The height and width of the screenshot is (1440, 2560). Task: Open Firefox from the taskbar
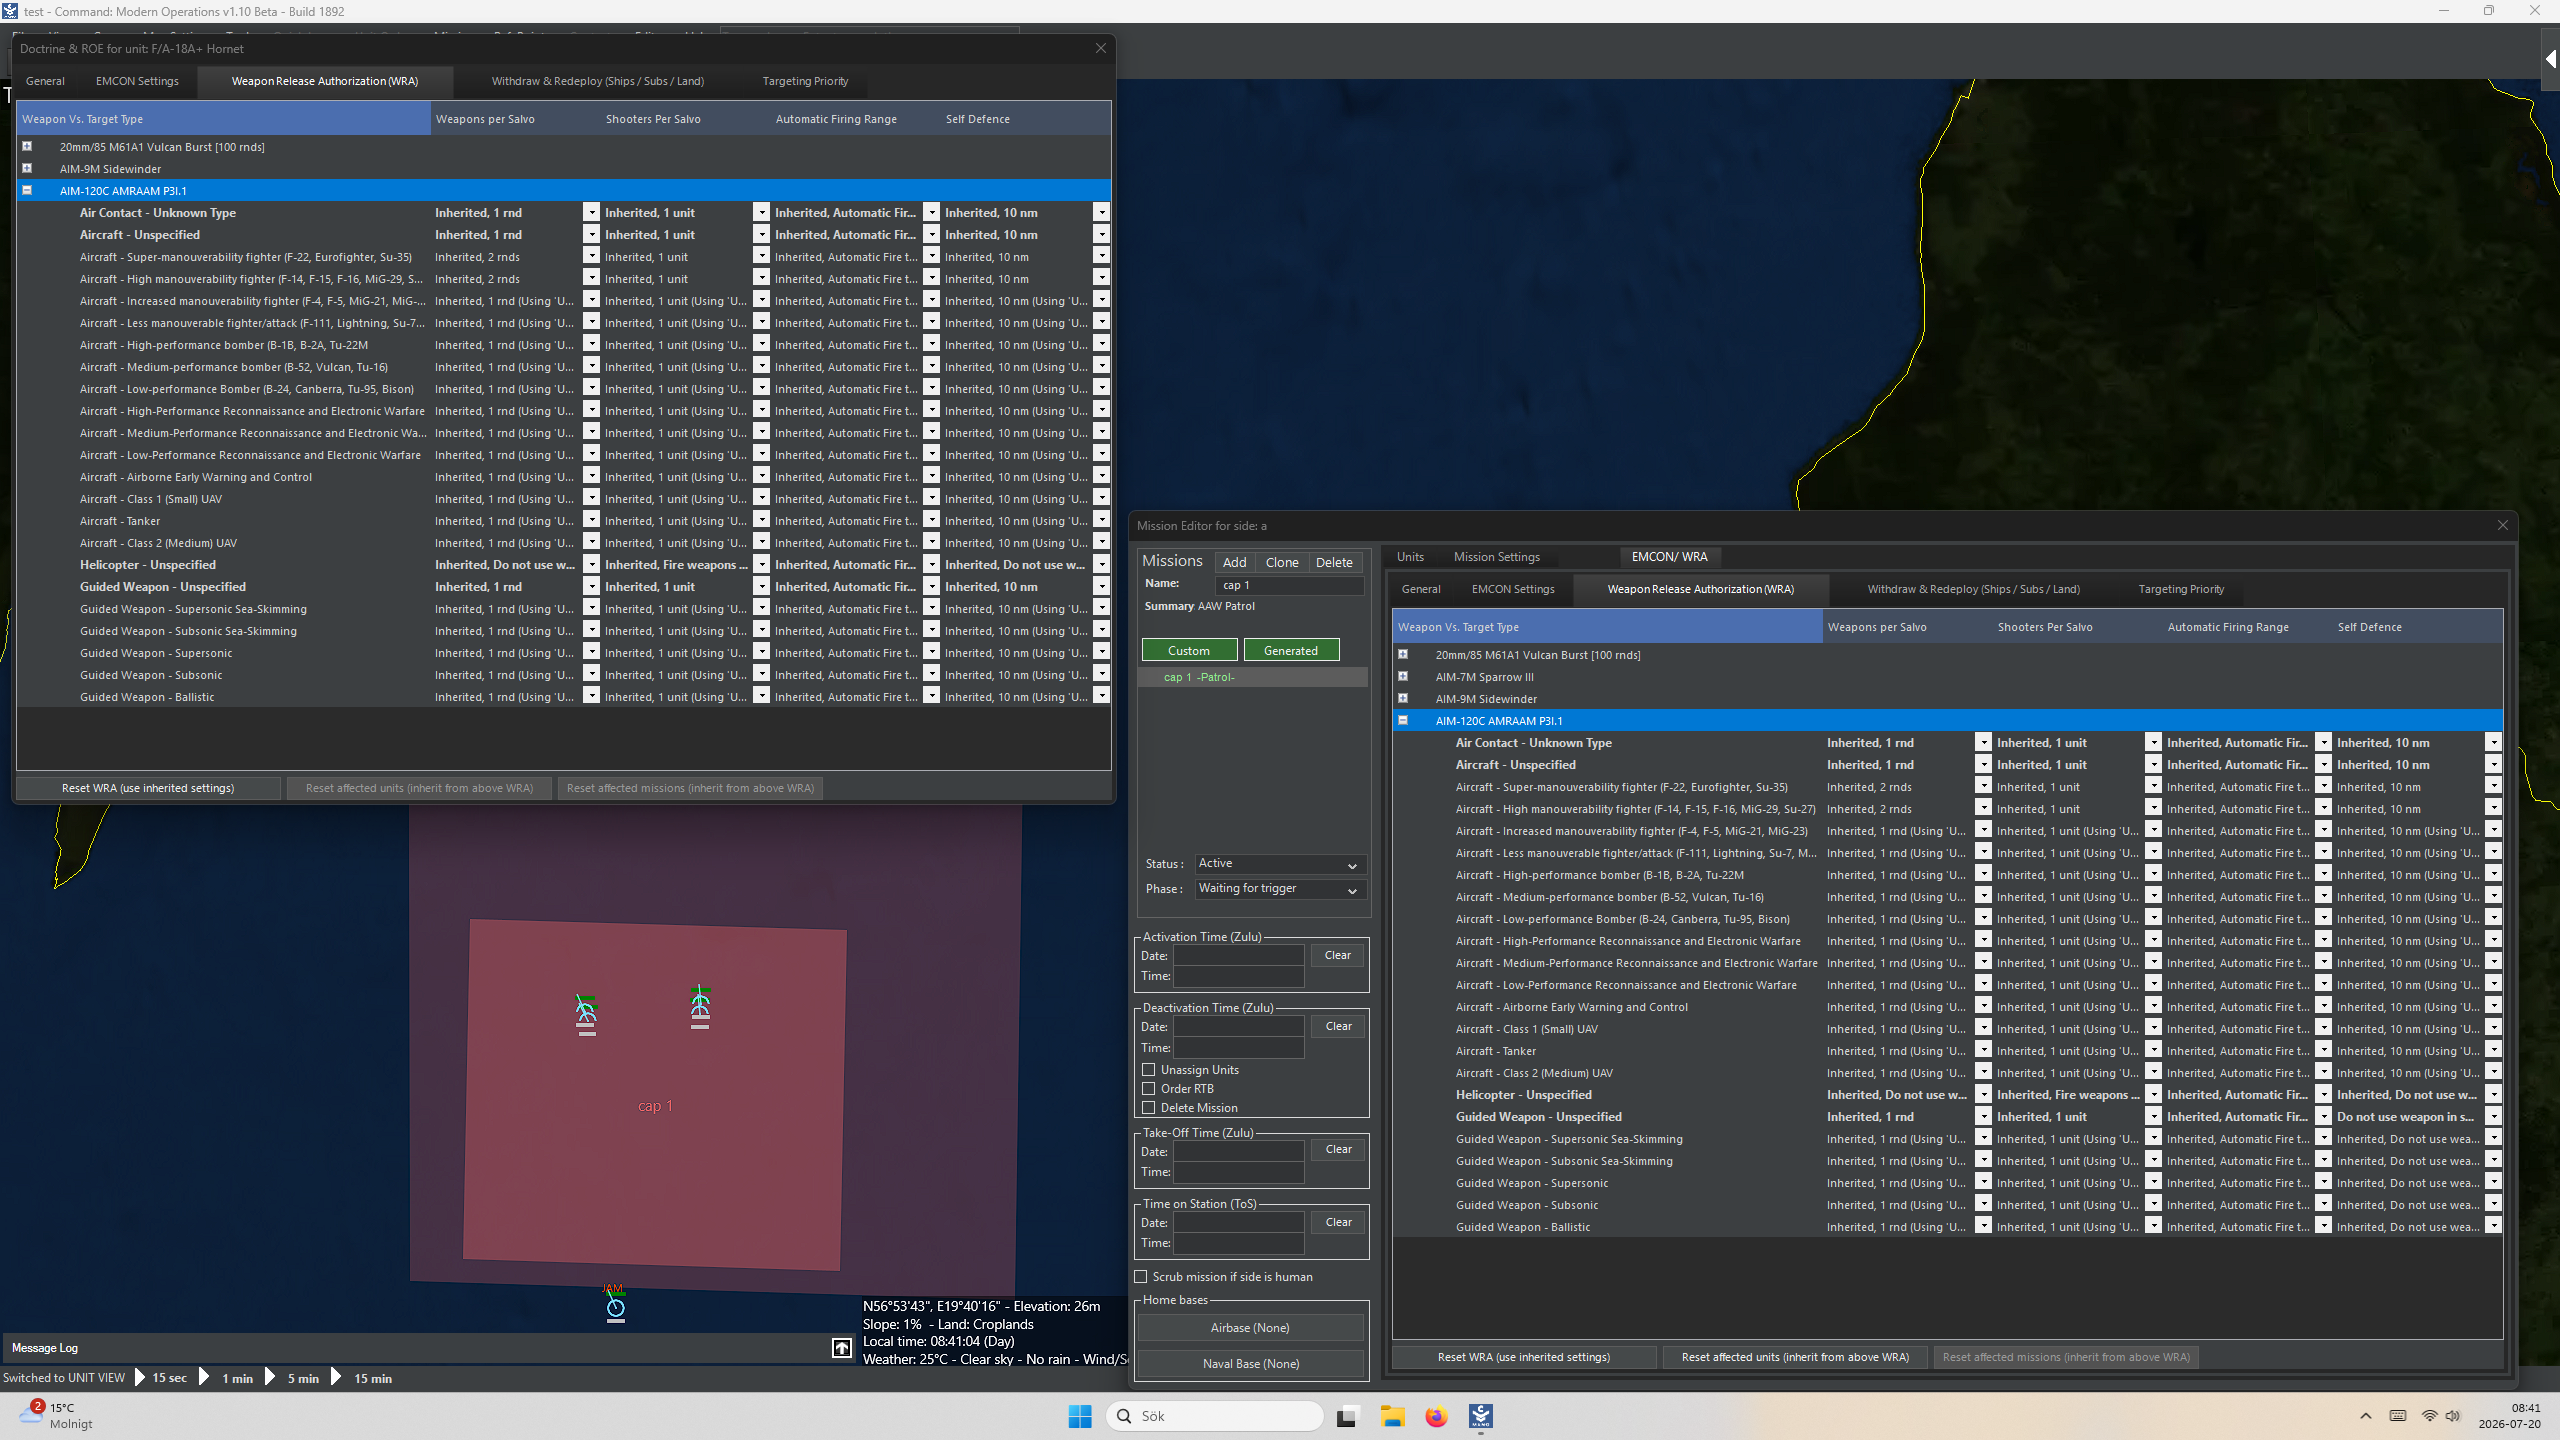tap(1436, 1416)
